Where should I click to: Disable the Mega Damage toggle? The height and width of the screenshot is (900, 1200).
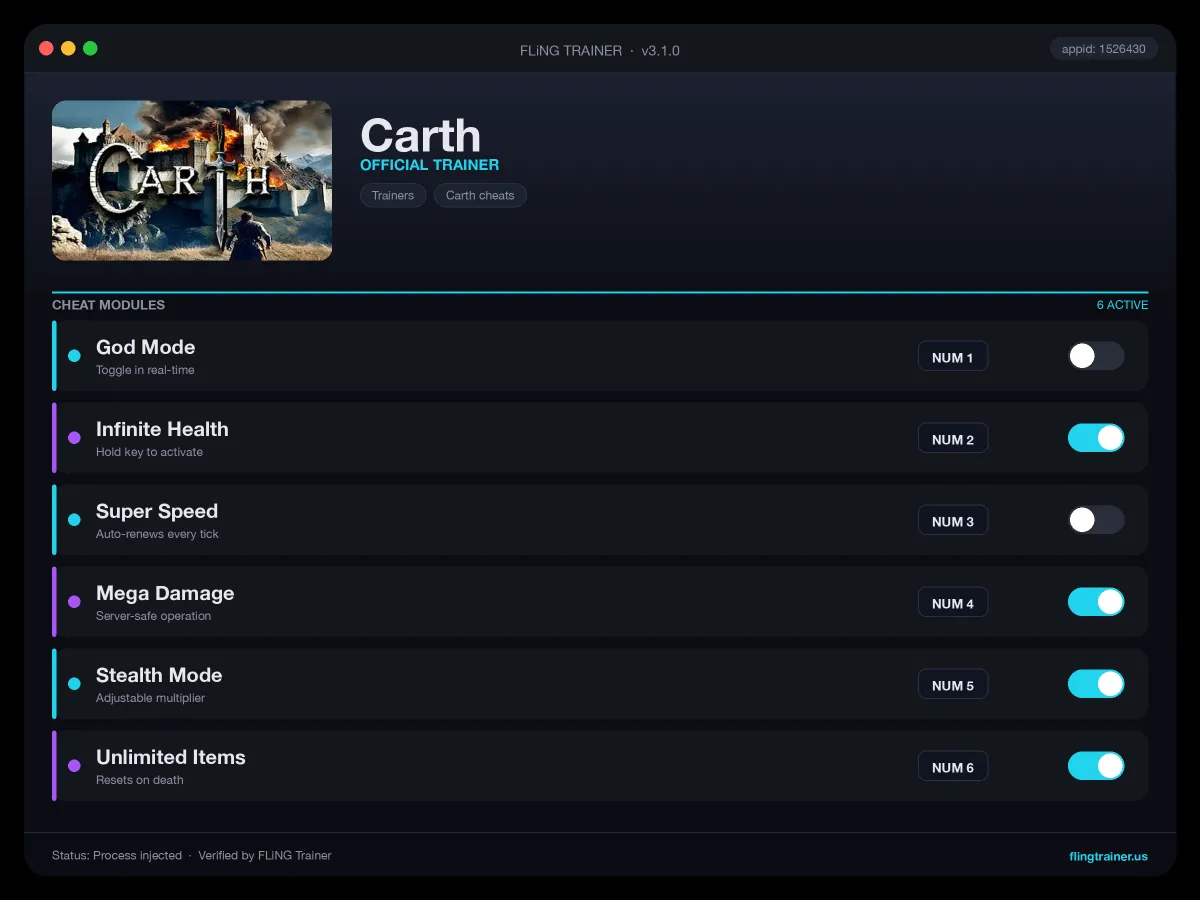[1096, 602]
